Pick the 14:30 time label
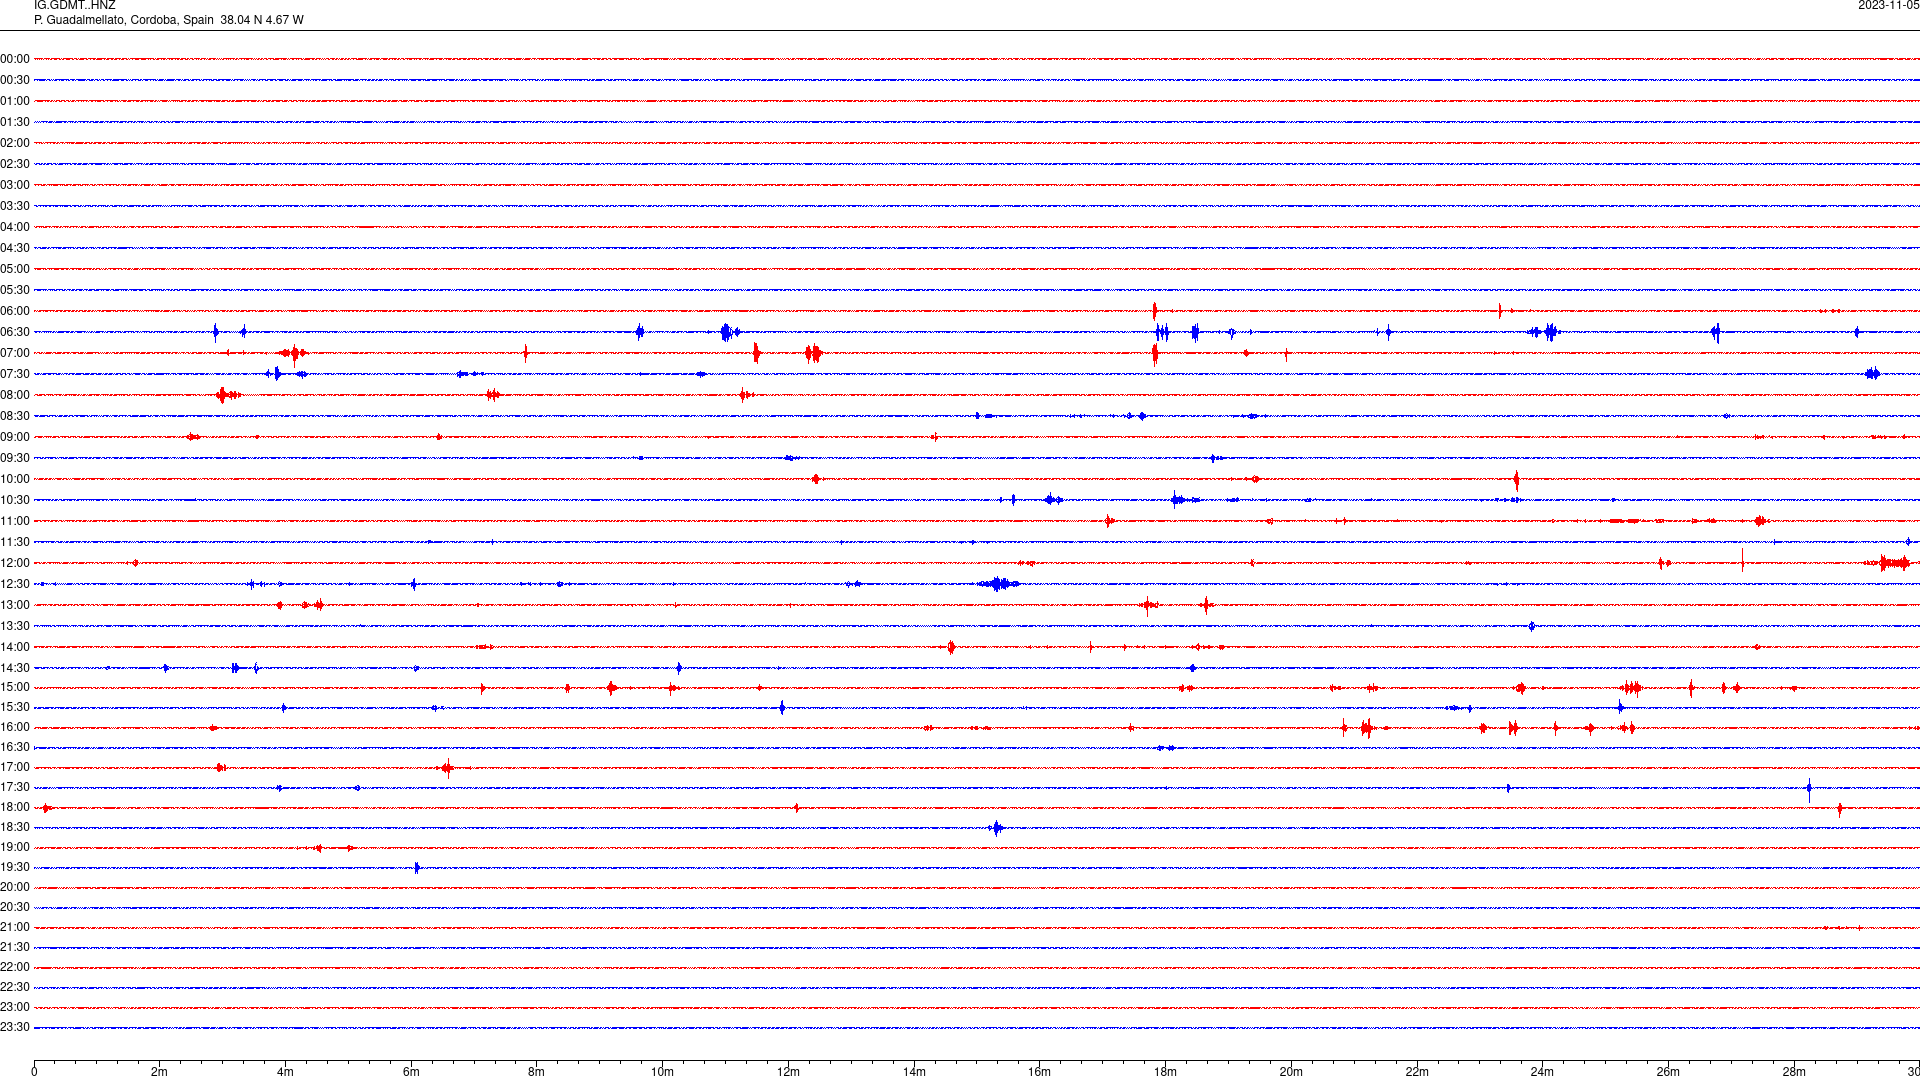Screen dimensions: 1920x1080 15,668
